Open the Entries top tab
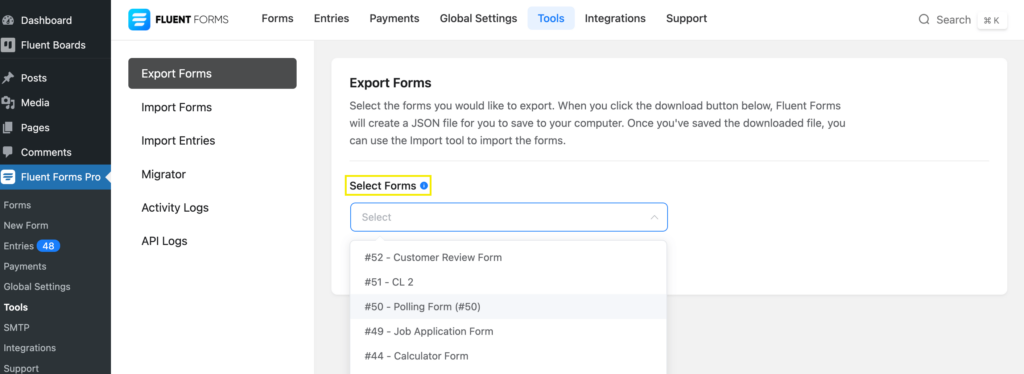This screenshot has width=1024, height=374. pos(331,18)
